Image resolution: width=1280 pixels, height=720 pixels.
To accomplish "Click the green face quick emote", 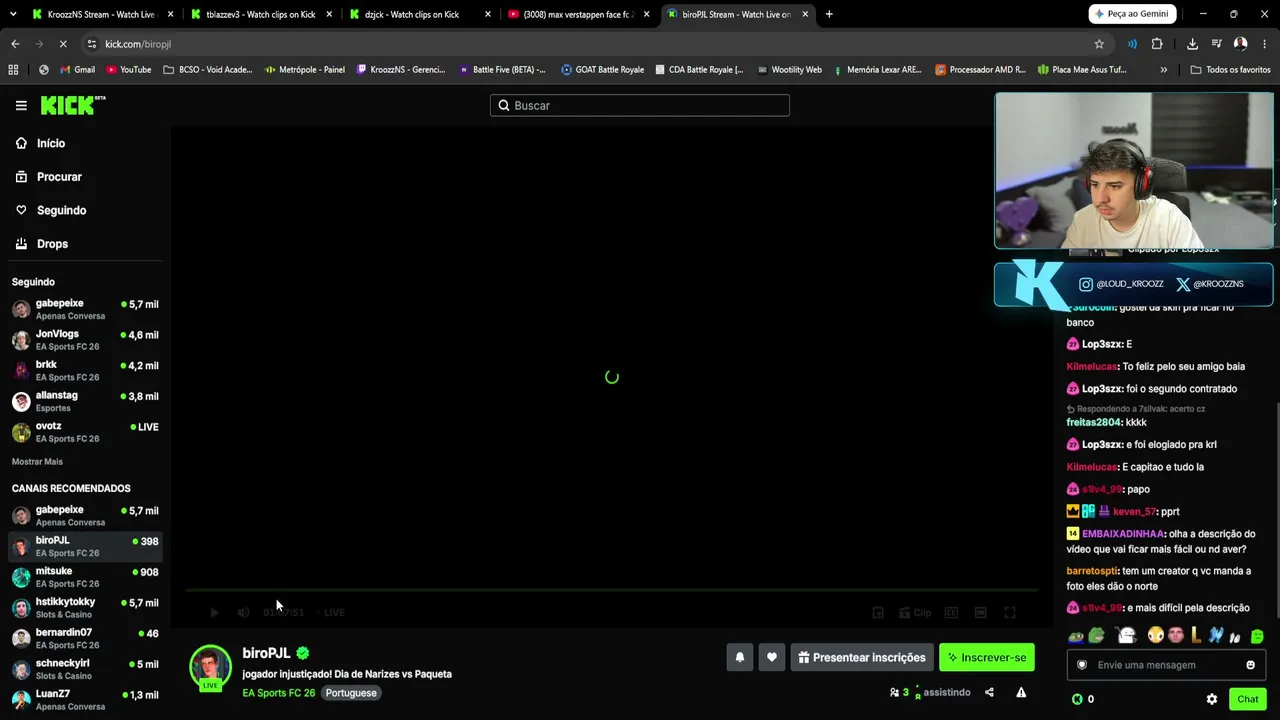I will click(1257, 636).
